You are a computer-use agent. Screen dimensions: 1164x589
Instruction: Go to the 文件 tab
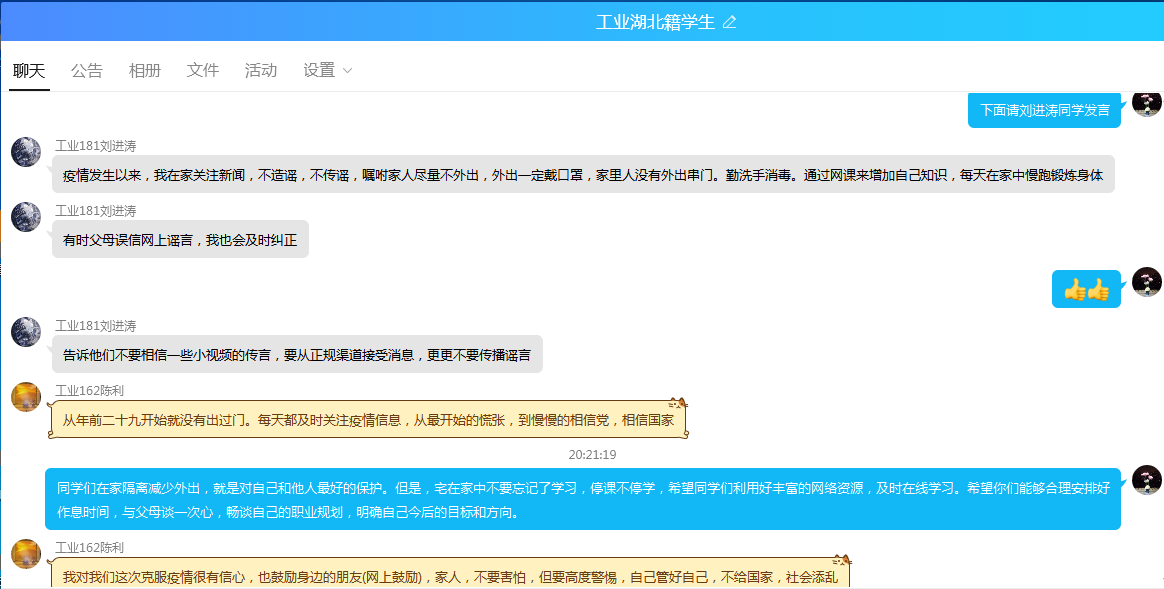[203, 71]
